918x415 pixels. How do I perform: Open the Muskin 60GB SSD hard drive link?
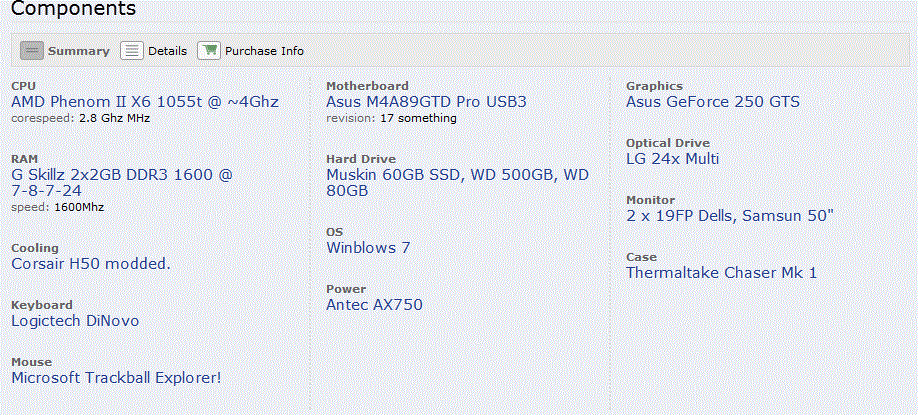[457, 183]
